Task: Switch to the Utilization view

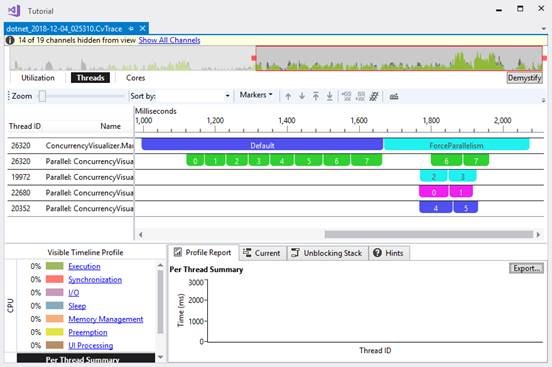Action: coord(38,78)
